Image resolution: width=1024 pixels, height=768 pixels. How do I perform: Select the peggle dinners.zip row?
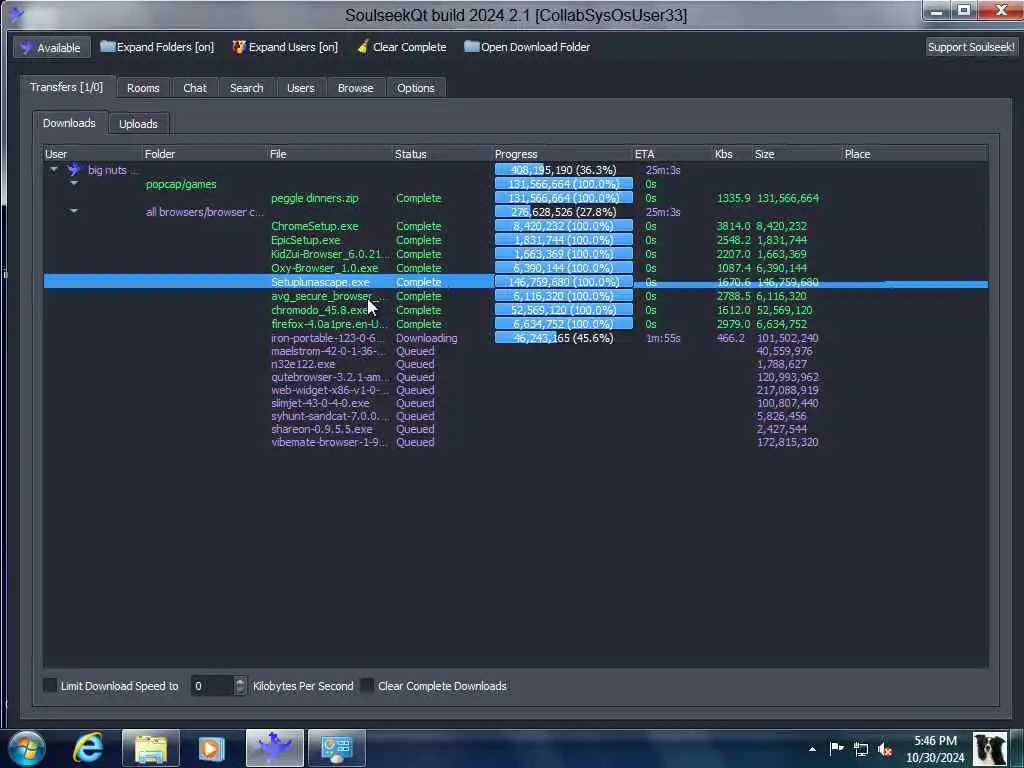(x=515, y=198)
